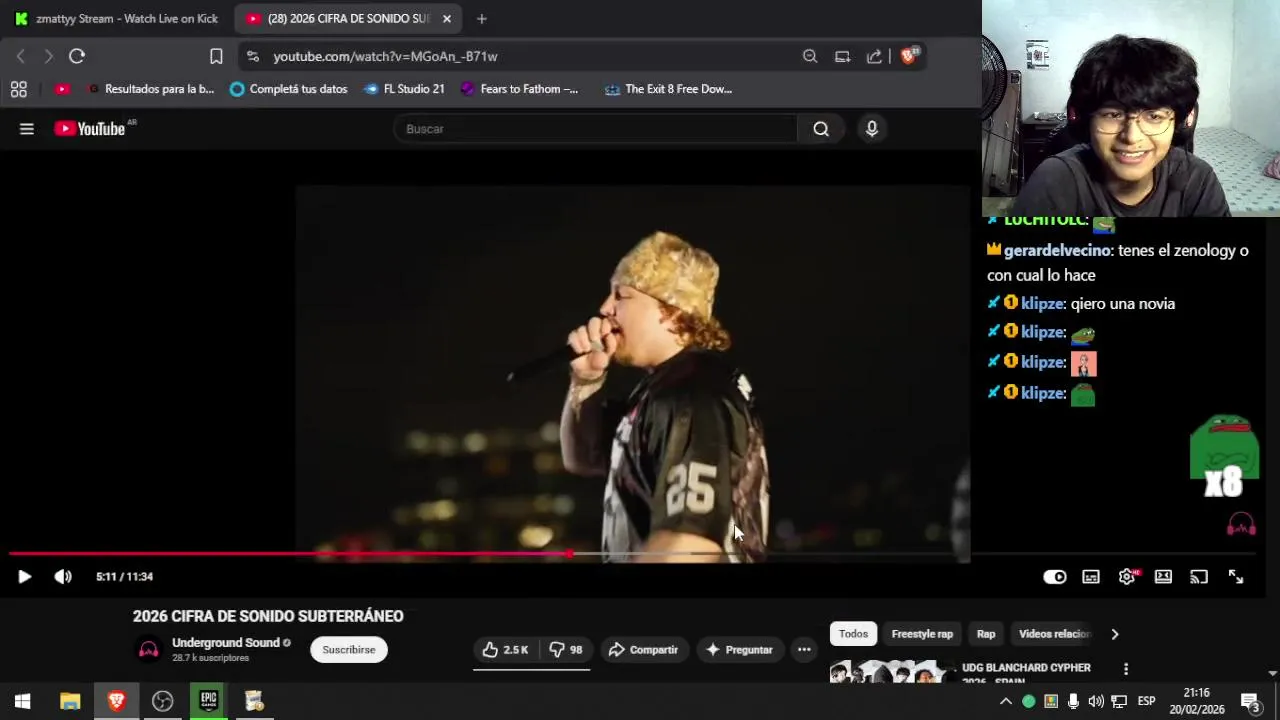The height and width of the screenshot is (720, 1280).
Task: Switch to the zmattyy Stream Kick tab
Action: pyautogui.click(x=116, y=18)
